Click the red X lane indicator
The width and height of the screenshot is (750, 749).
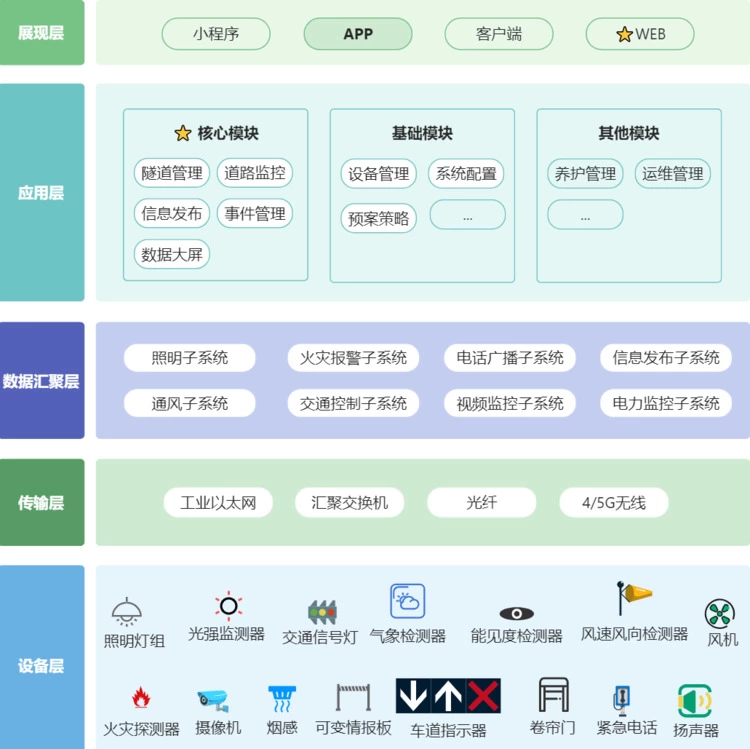pyautogui.click(x=483, y=696)
